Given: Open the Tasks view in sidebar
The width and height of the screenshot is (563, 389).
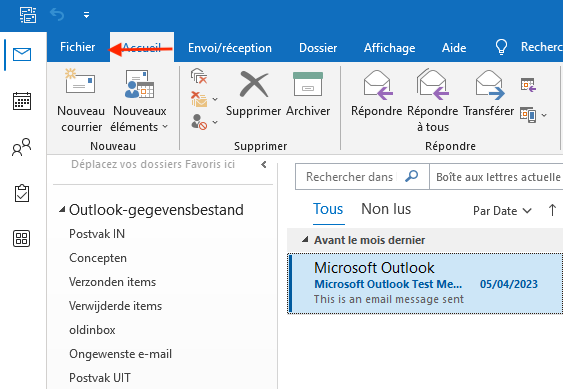Looking at the screenshot, I should (x=22, y=193).
